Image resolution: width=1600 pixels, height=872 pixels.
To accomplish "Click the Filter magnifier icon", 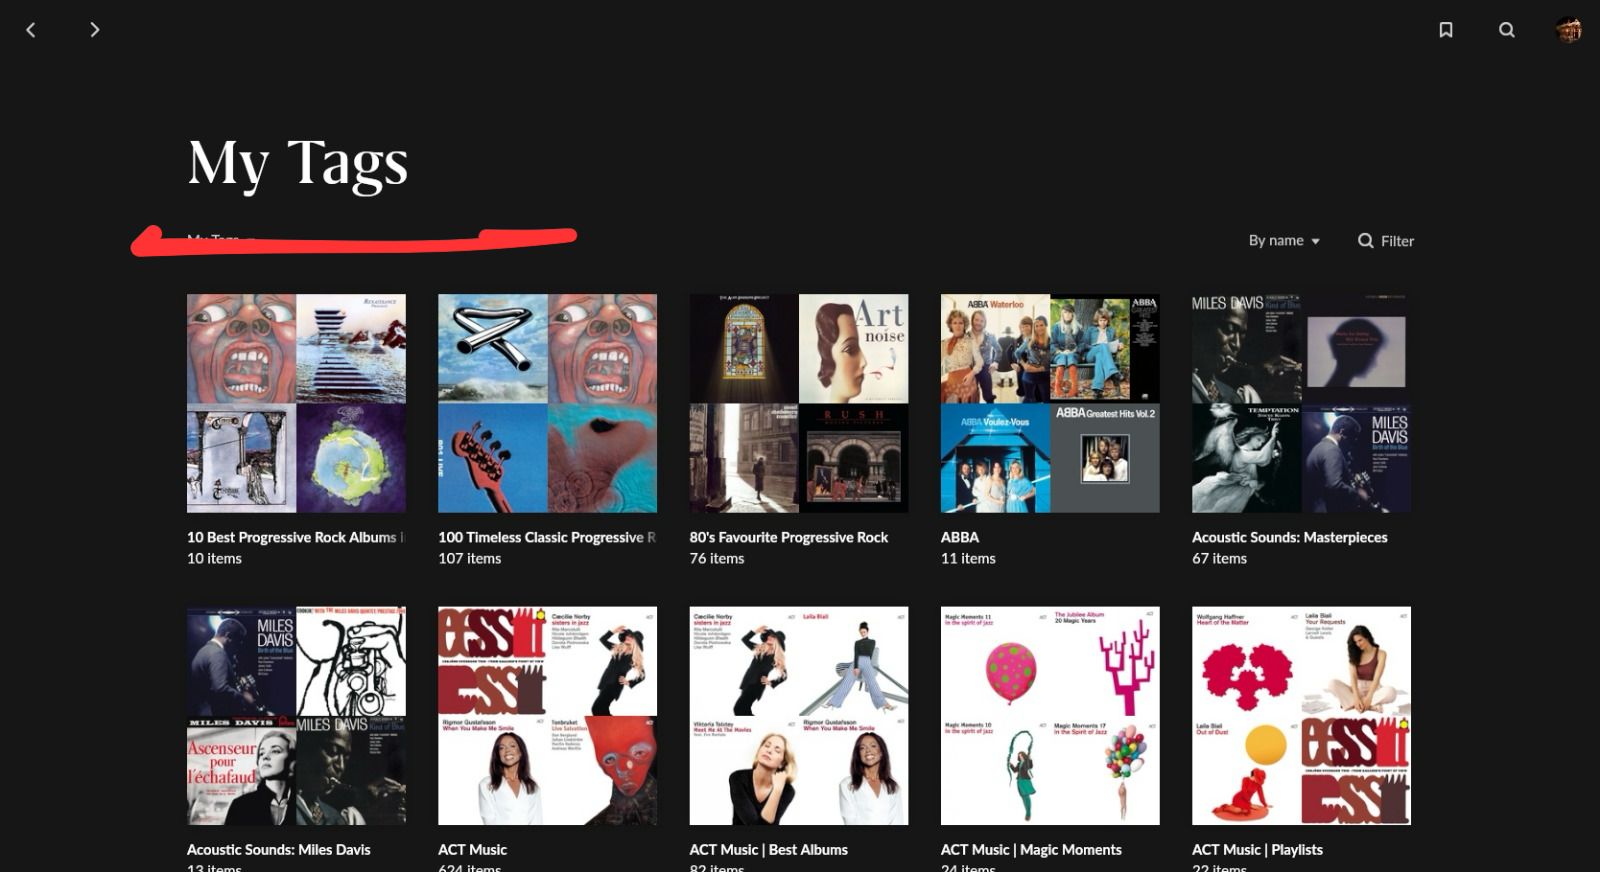I will click(x=1365, y=240).
